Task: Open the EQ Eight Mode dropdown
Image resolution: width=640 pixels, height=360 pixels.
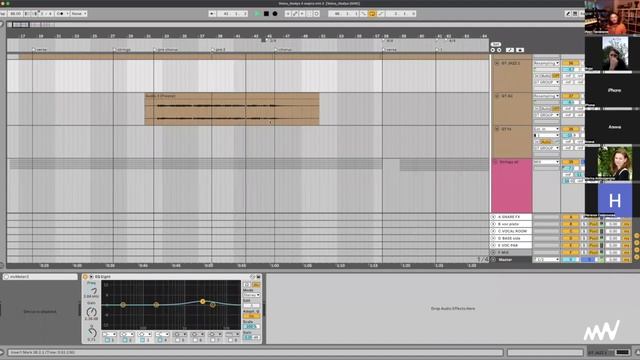Action: pyautogui.click(x=251, y=295)
